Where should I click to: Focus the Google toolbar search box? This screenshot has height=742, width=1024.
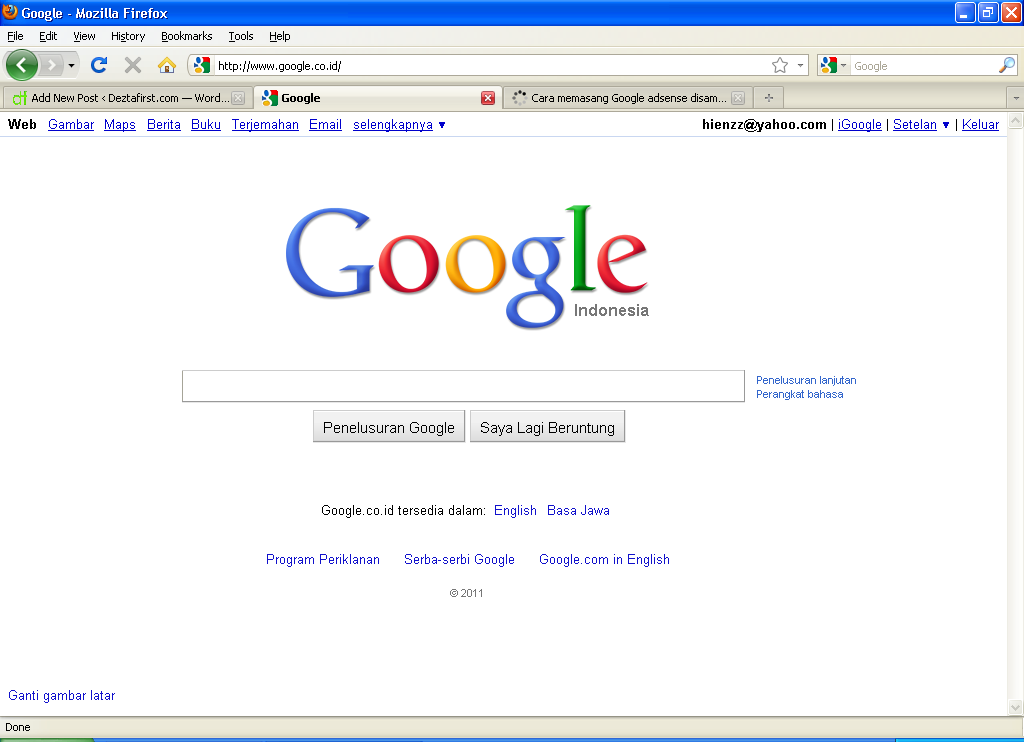923,65
